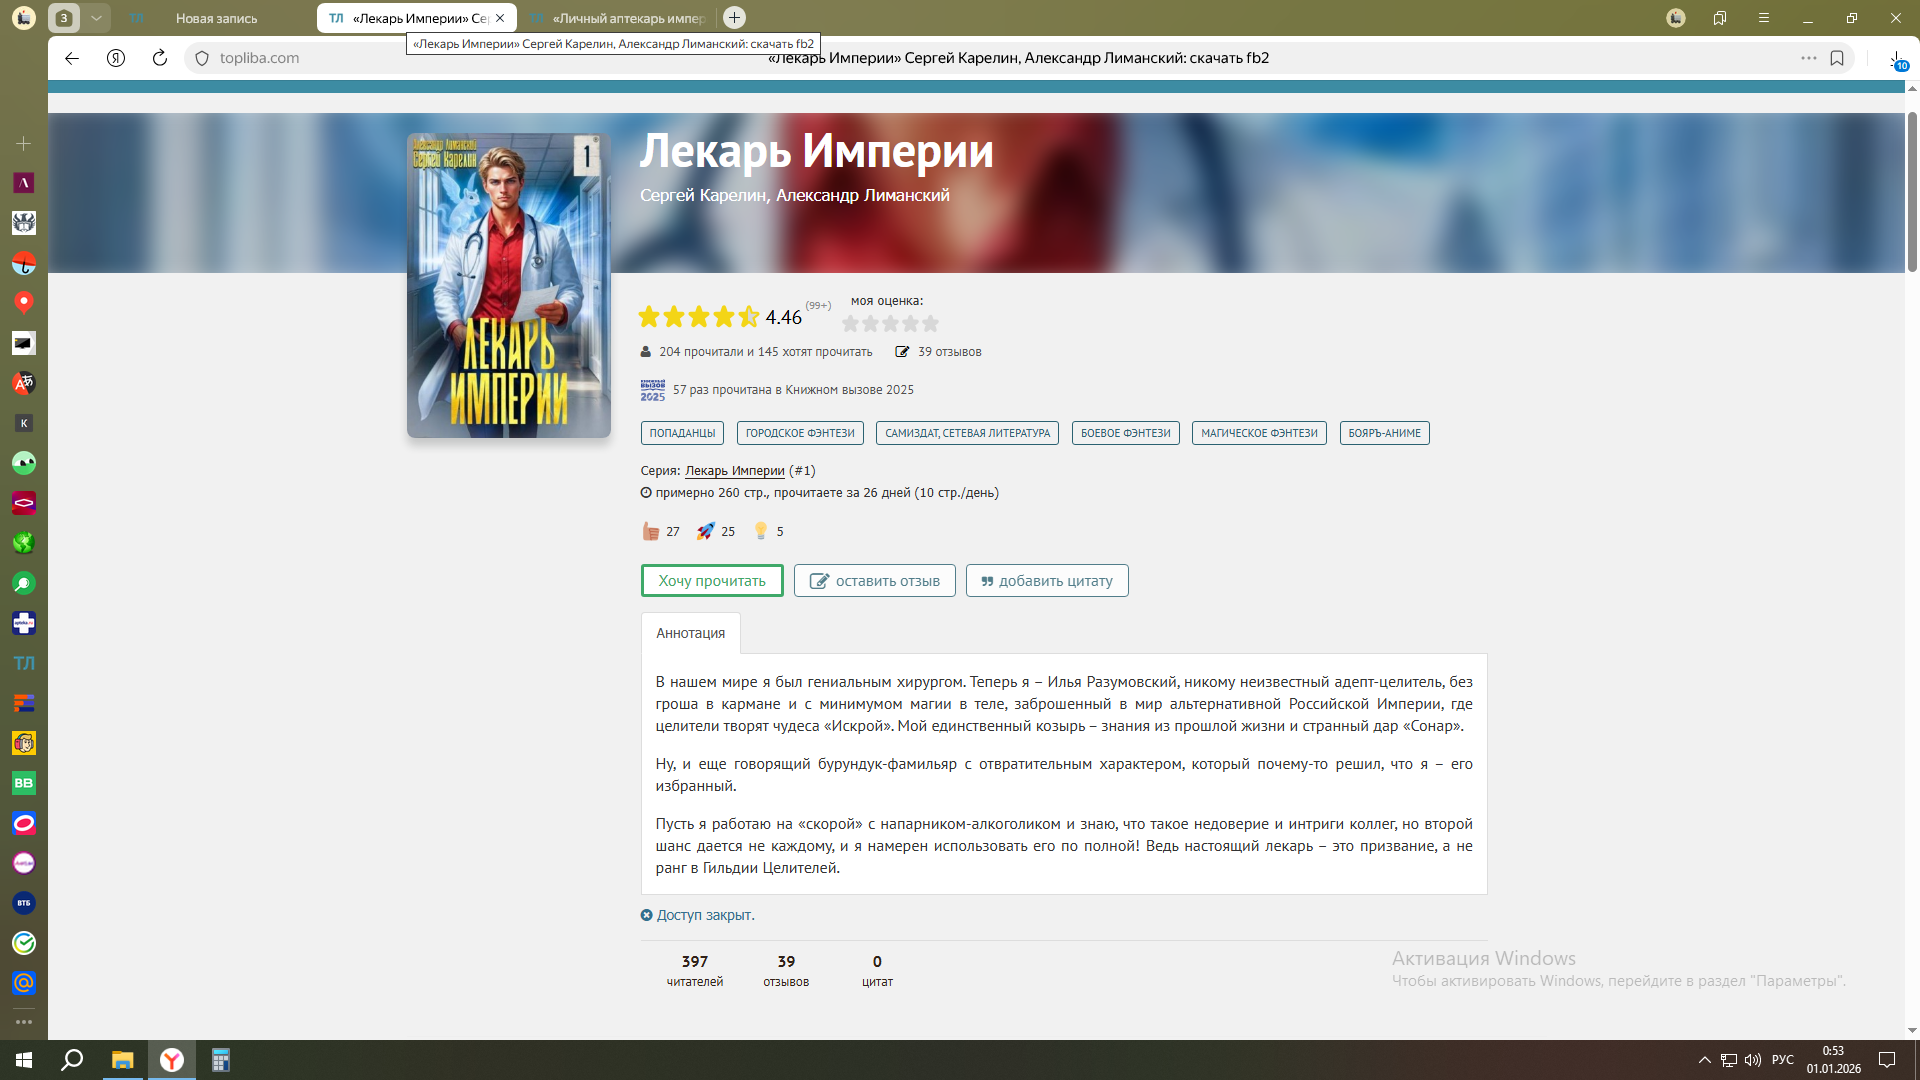The width and height of the screenshot is (1920, 1080).
Task: Click the 'оставить отзыв' button
Action: (x=874, y=581)
